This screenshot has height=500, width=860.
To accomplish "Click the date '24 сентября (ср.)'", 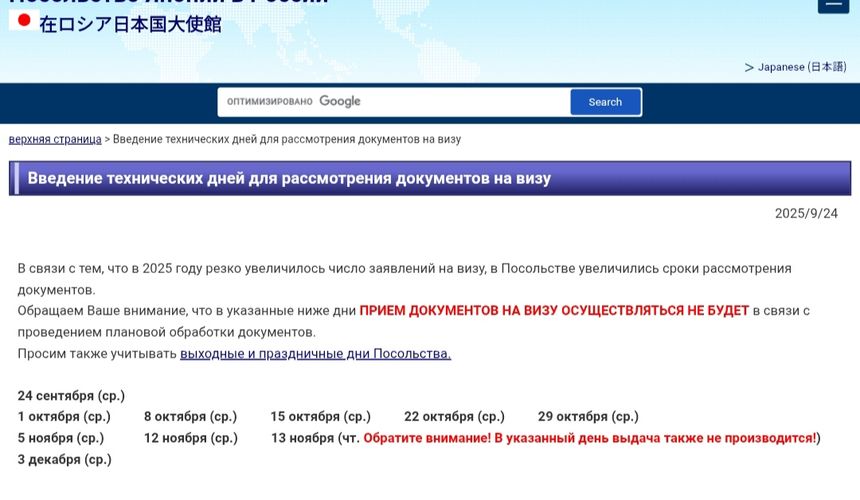I will pos(71,396).
